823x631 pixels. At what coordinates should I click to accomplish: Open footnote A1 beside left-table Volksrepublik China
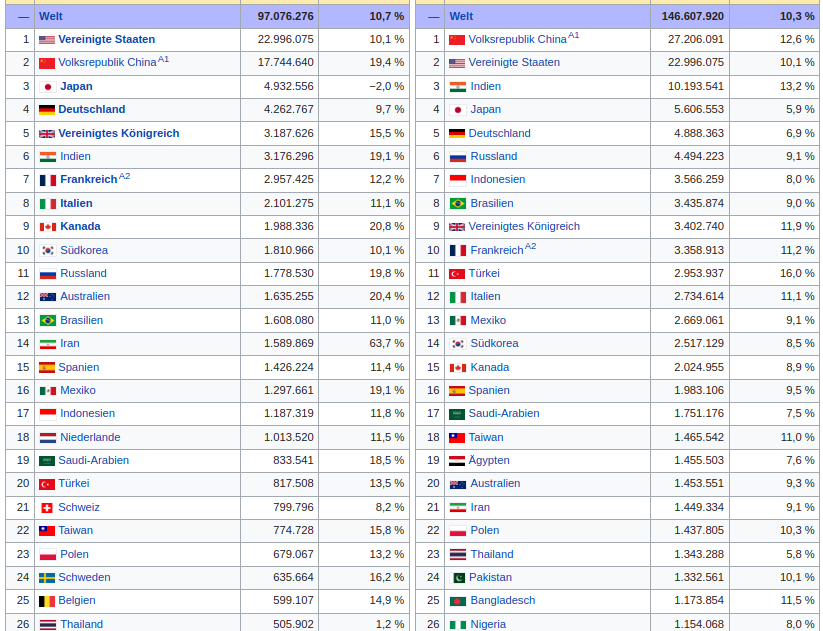(164, 59)
